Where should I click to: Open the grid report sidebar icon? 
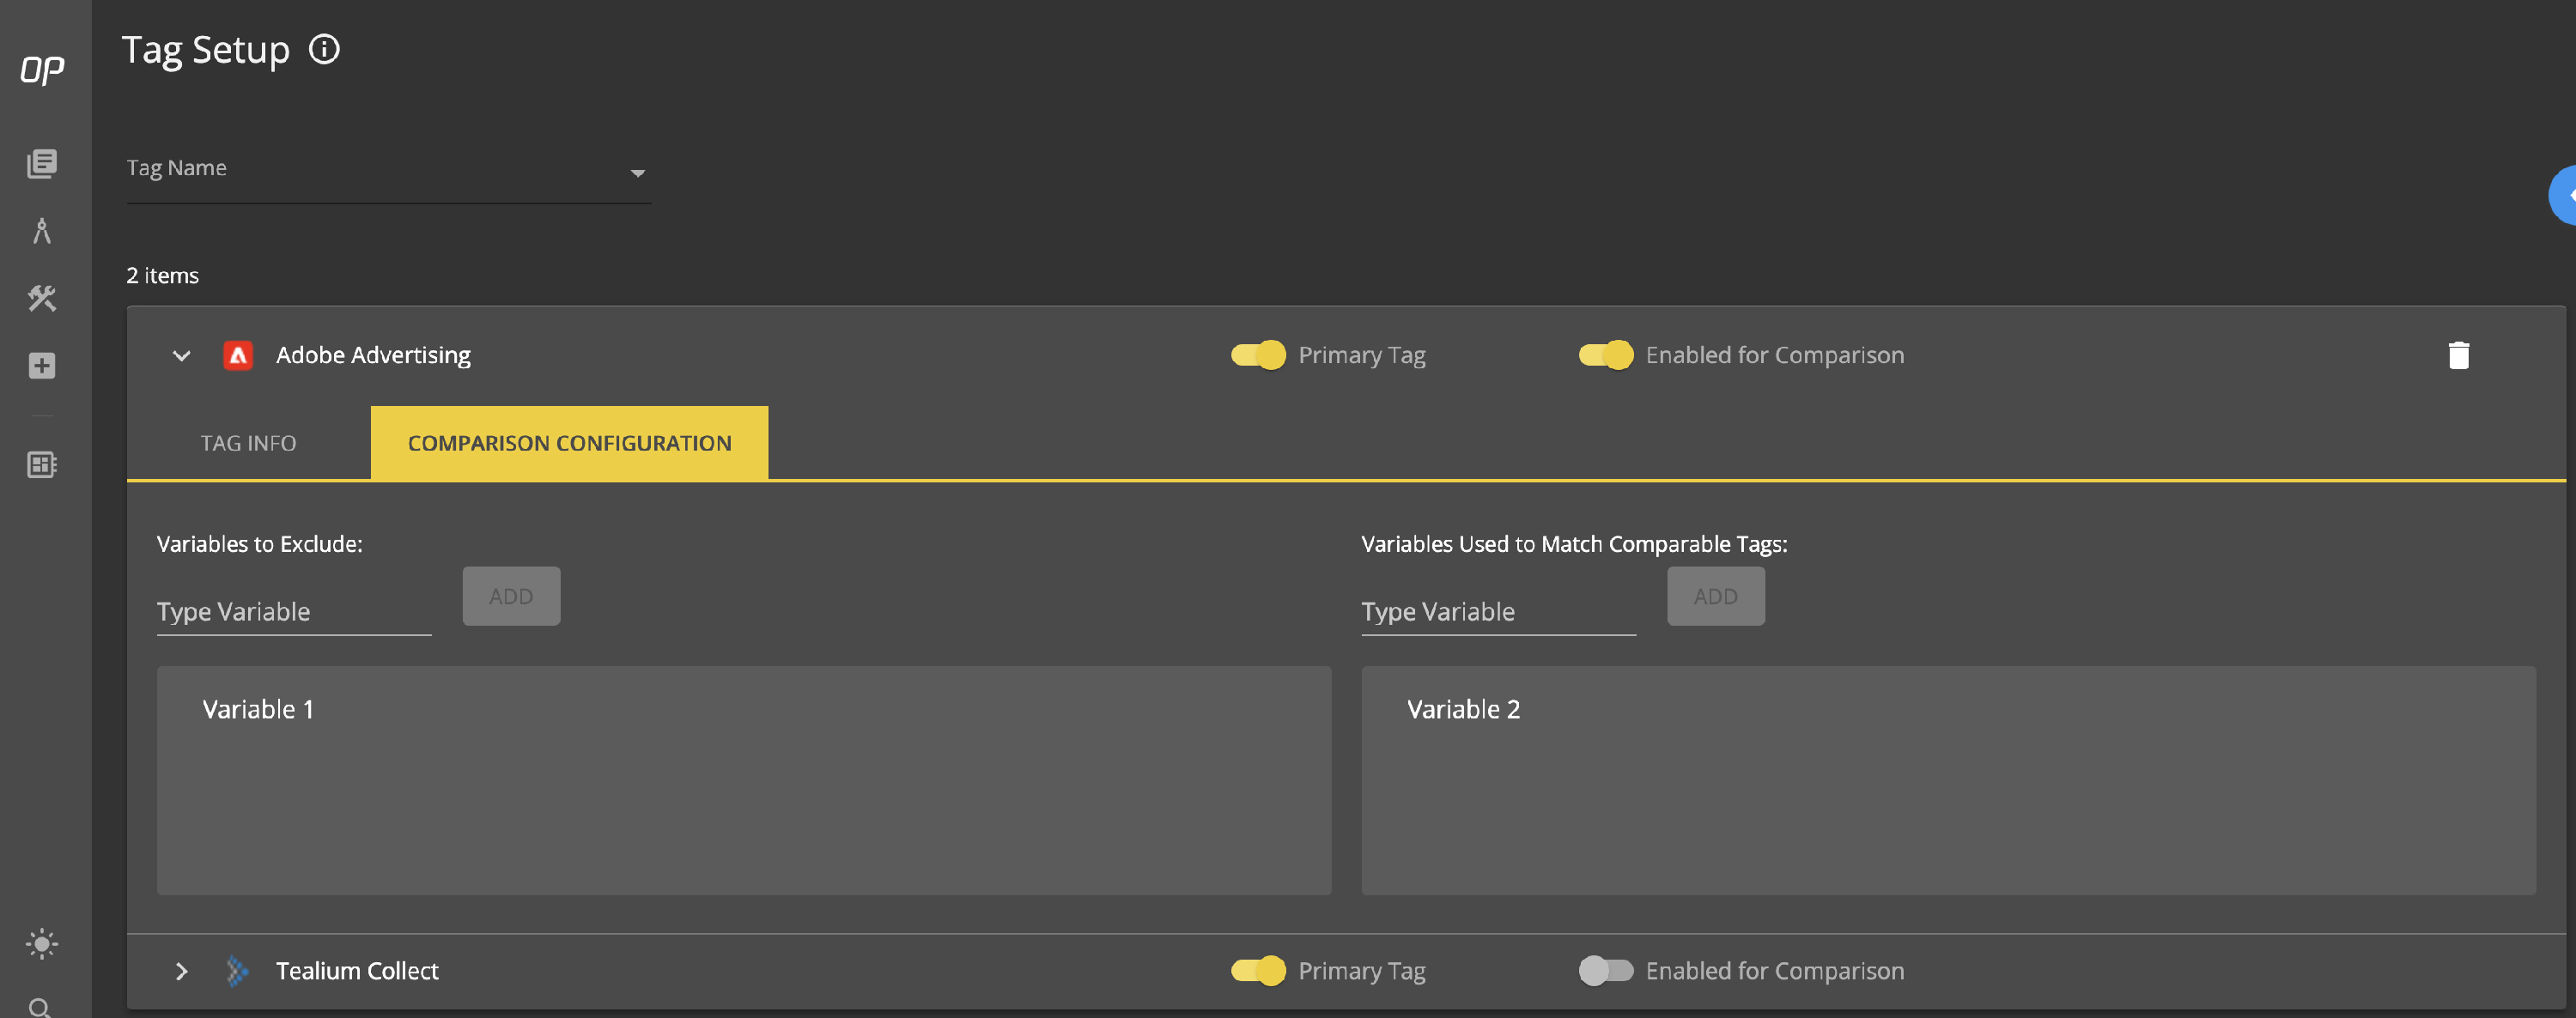42,464
